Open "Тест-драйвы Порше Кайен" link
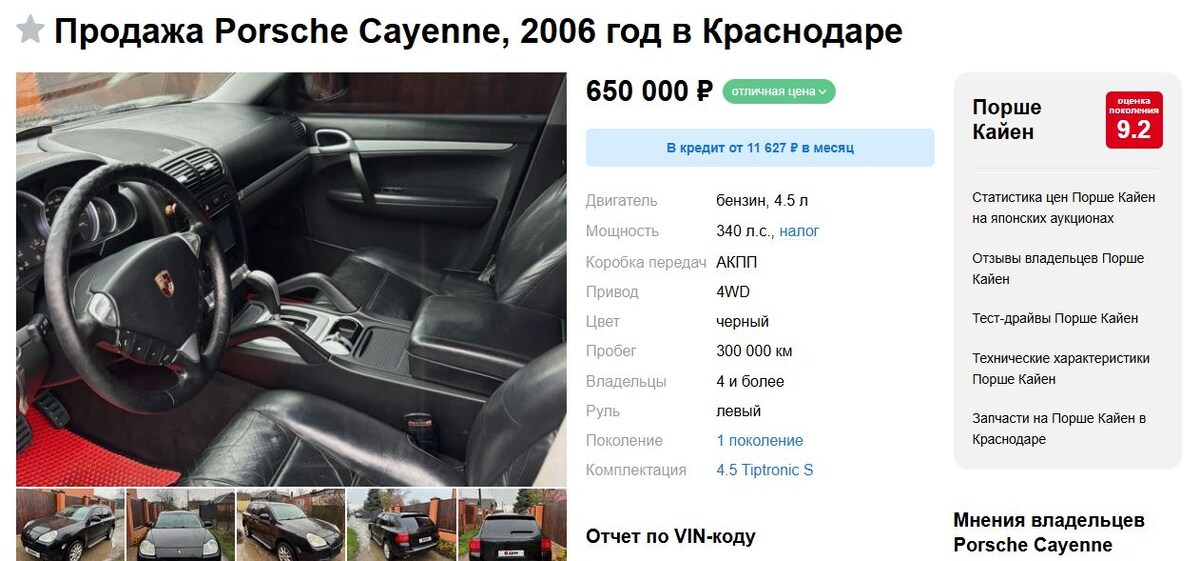The width and height of the screenshot is (1200, 561). pos(1055,319)
